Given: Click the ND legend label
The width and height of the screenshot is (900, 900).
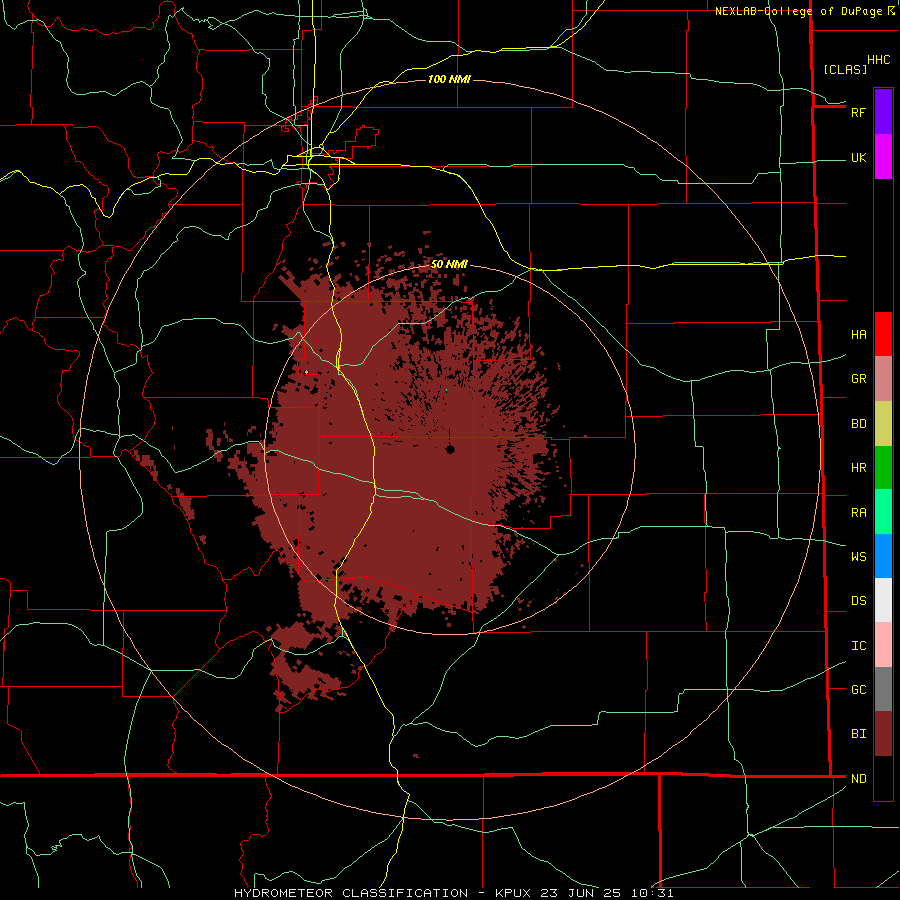Looking at the screenshot, I should tap(858, 778).
